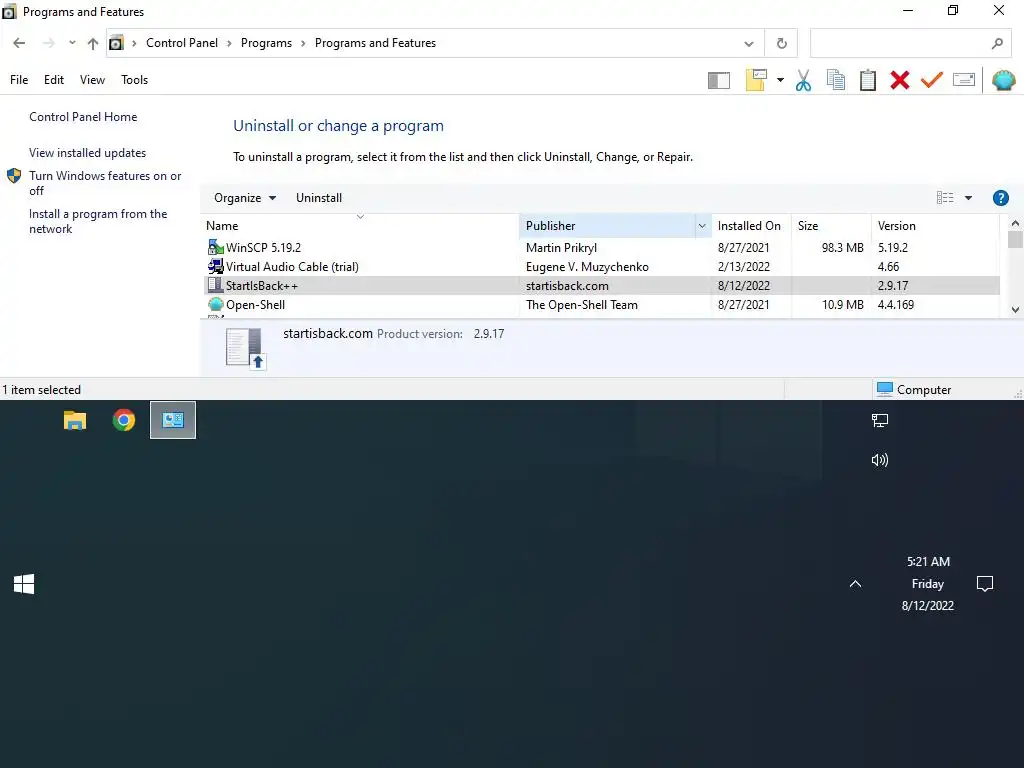Click the address bar Control Panel icon

[116, 43]
